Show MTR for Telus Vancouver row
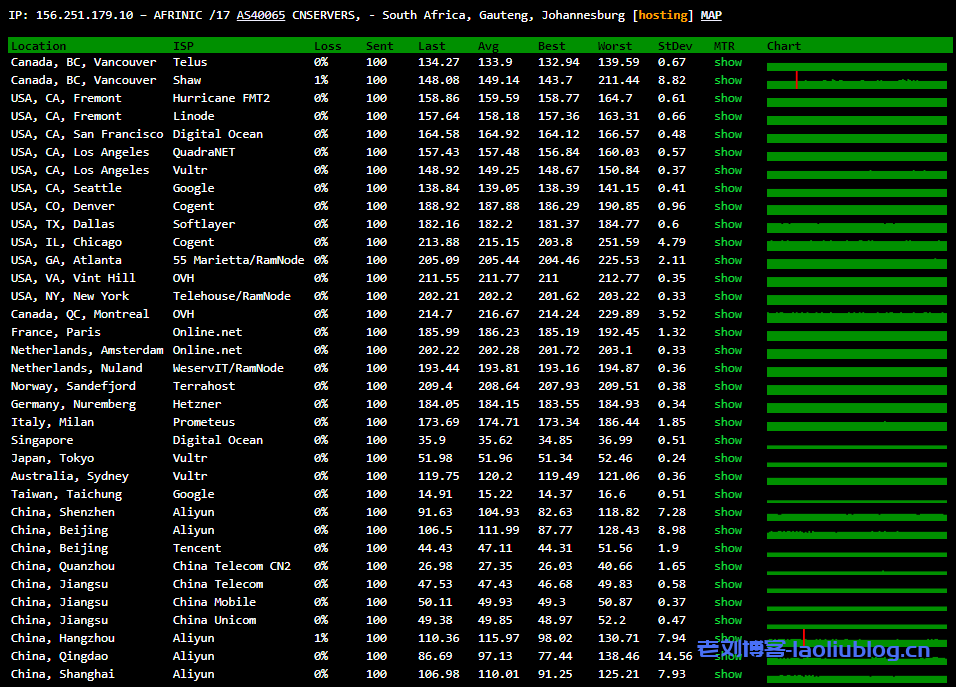Screen dimensions: 956x687 click(728, 62)
